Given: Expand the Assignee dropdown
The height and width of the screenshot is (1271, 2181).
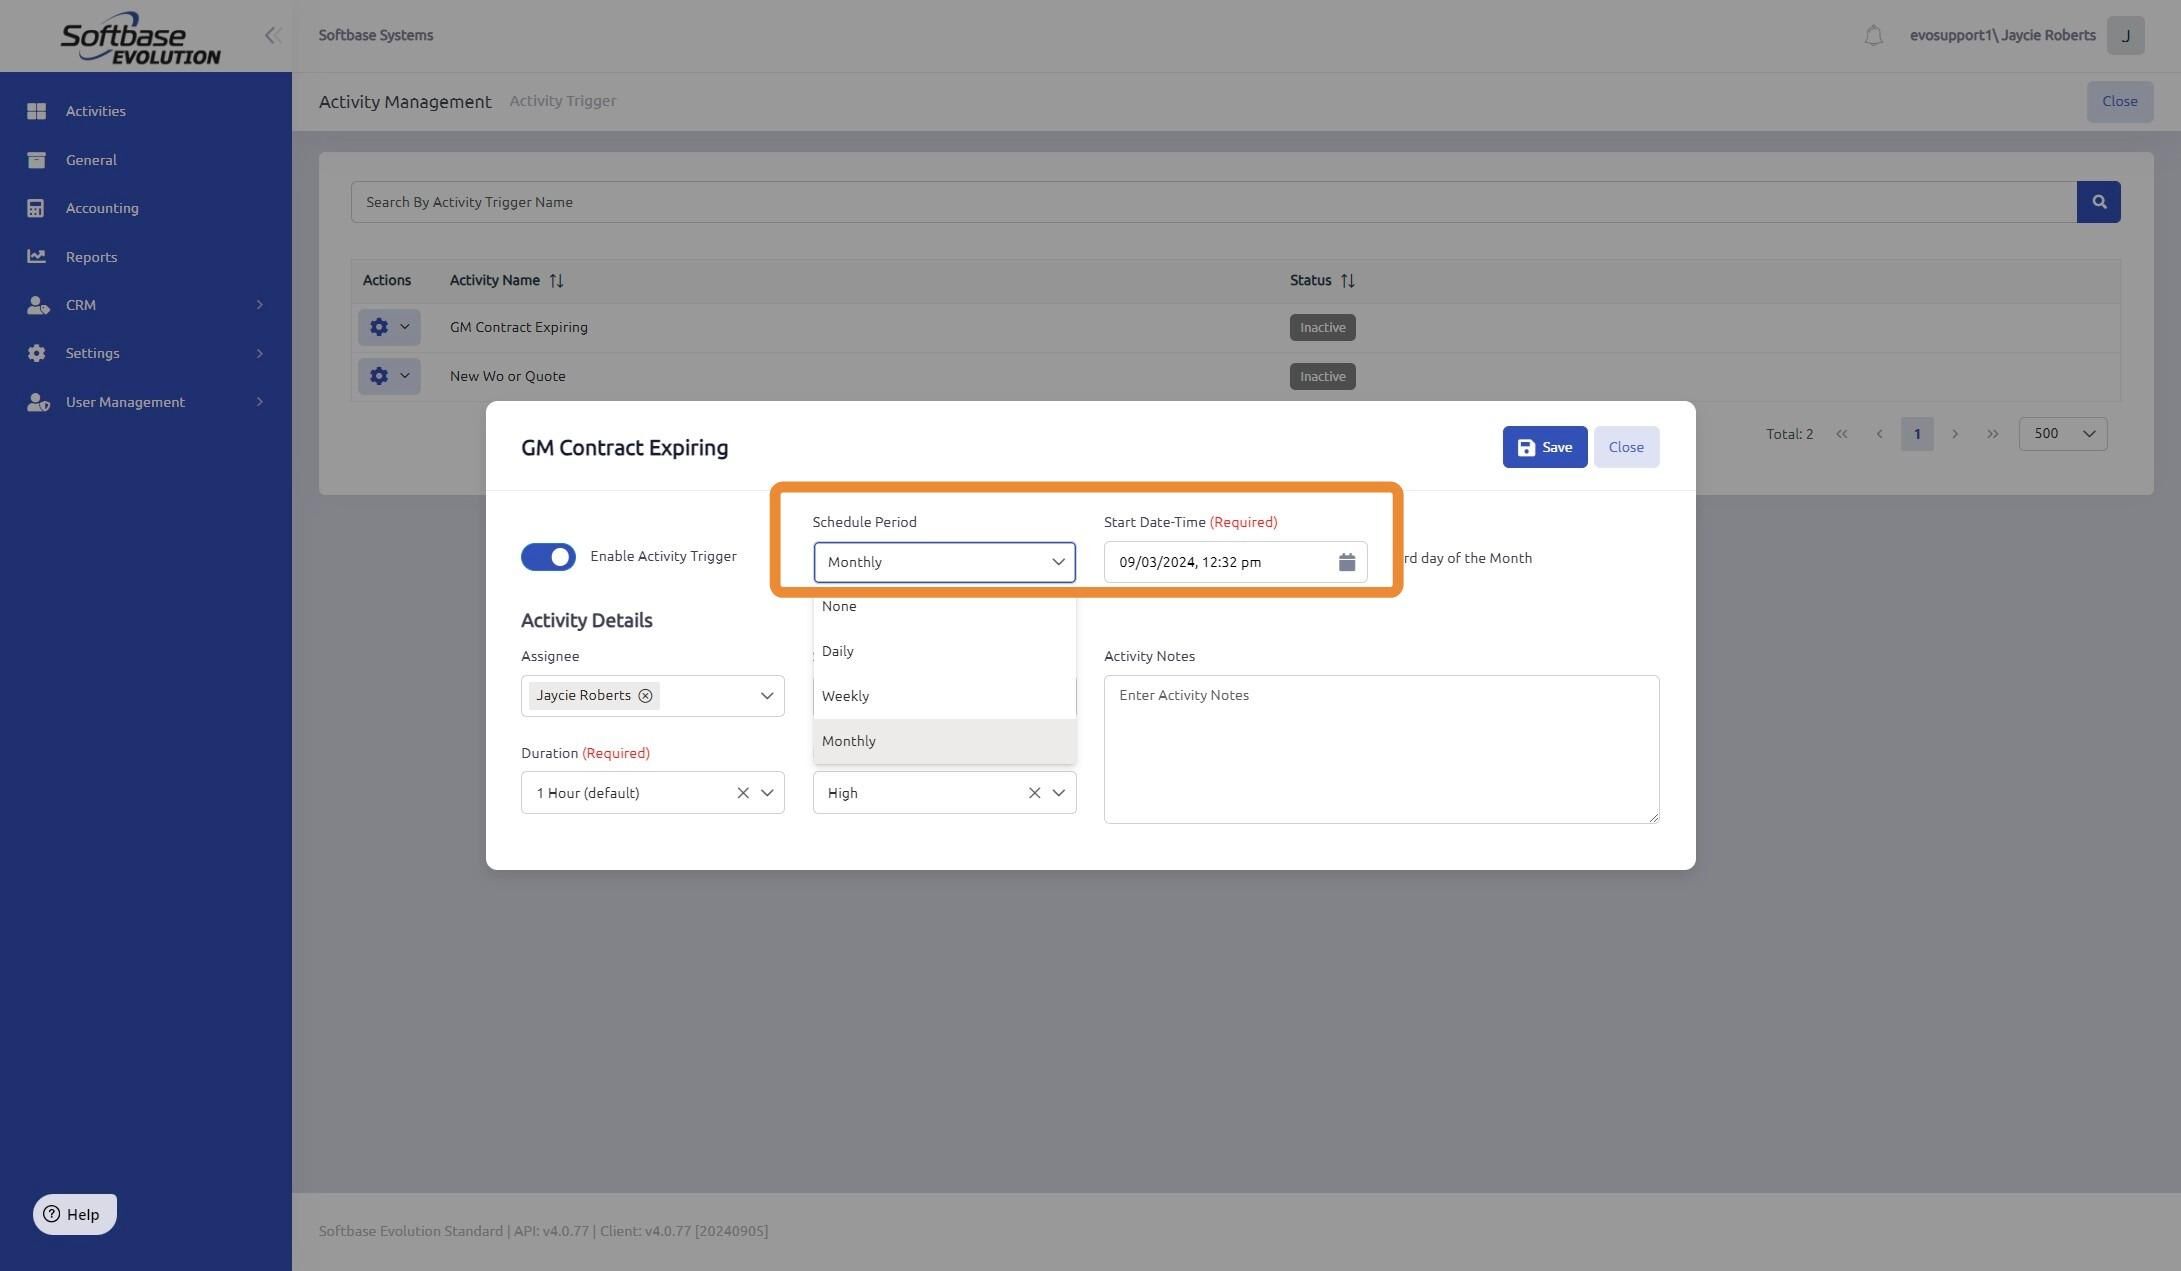Looking at the screenshot, I should 766,696.
